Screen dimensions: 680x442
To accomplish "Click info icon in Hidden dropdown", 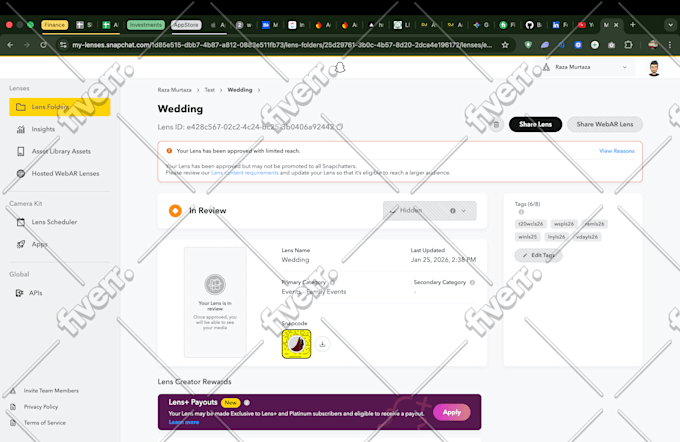I will (452, 211).
